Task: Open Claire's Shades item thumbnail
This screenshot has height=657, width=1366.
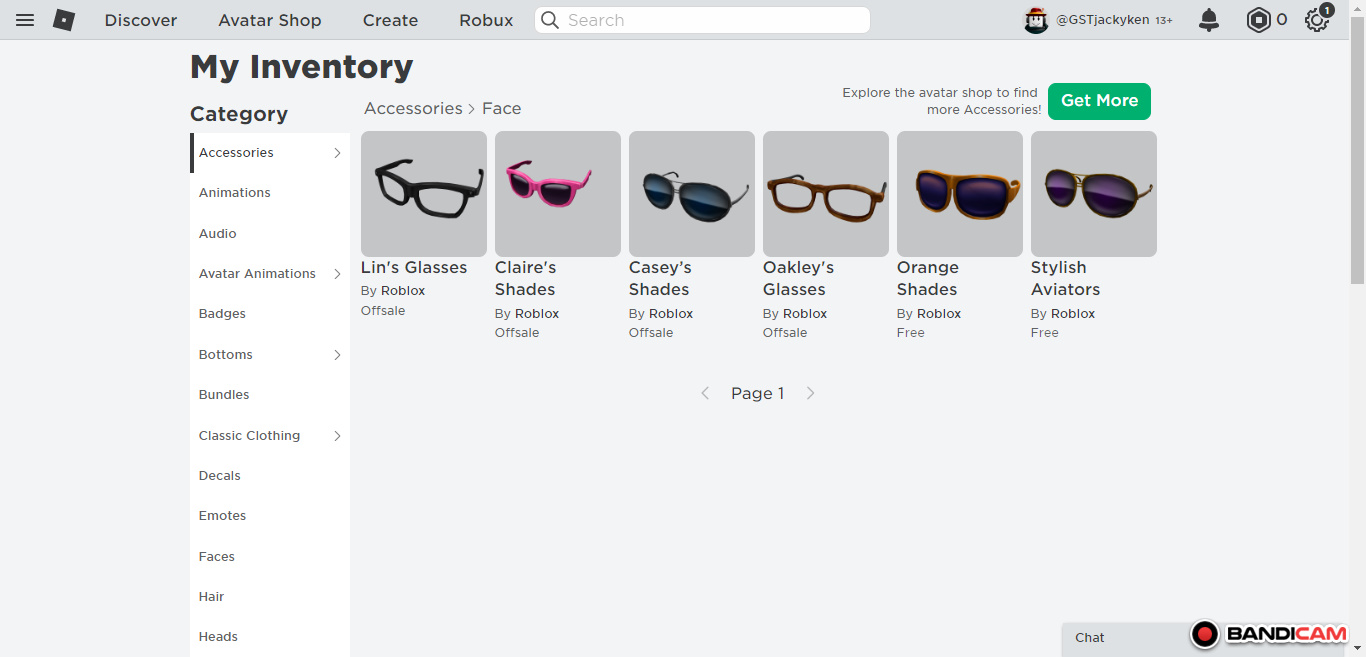Action: coord(558,194)
